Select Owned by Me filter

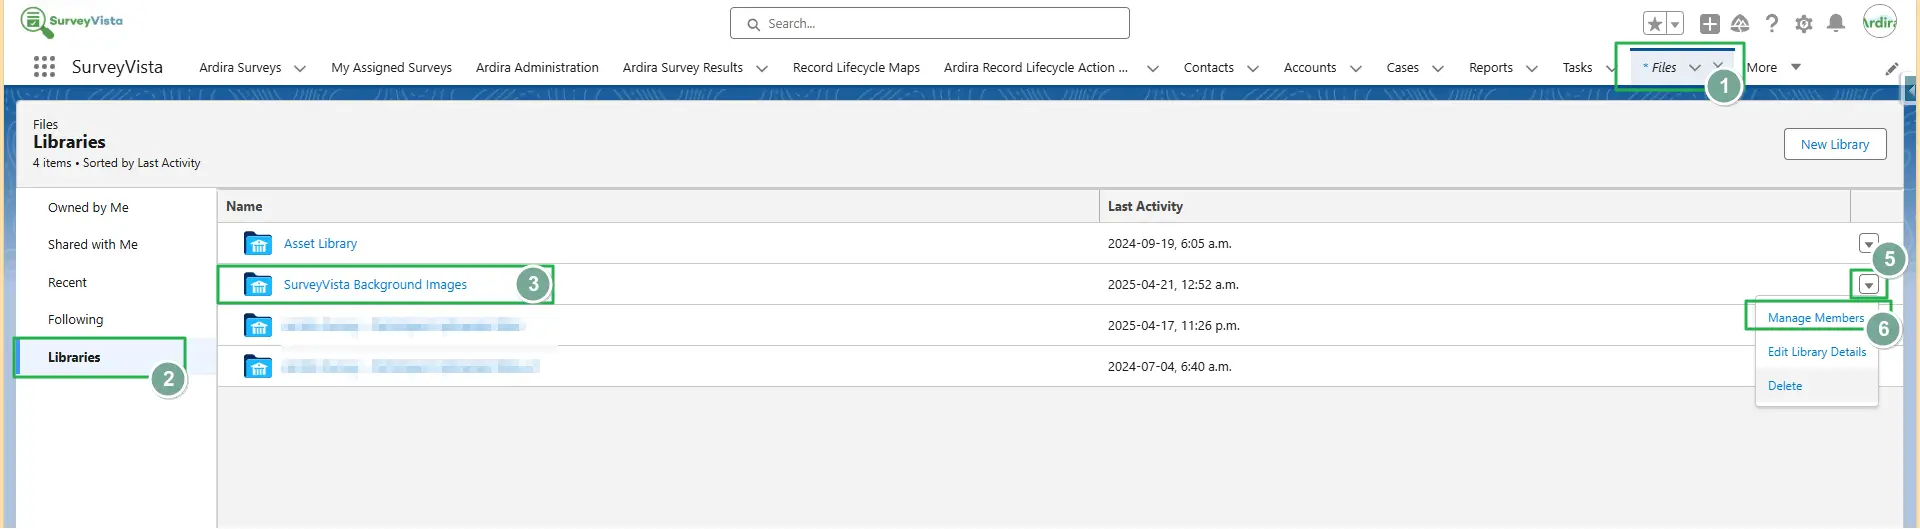click(x=88, y=208)
